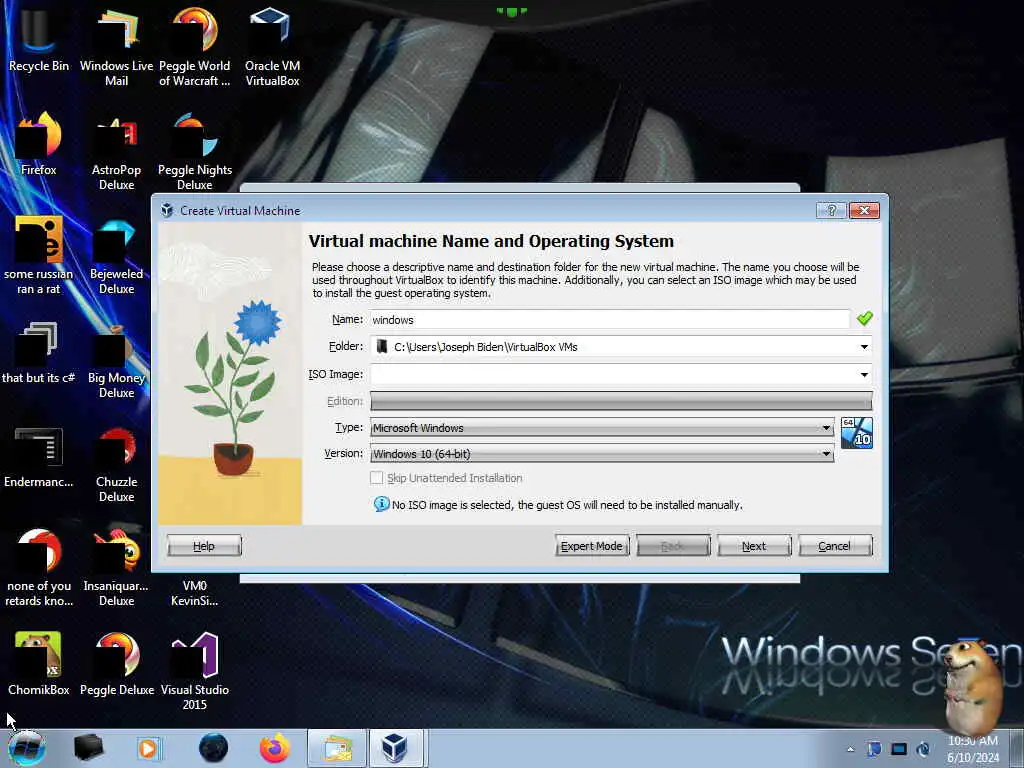This screenshot has width=1024, height=768.
Task: Click the info icon beside No ISO message
Action: point(381,504)
